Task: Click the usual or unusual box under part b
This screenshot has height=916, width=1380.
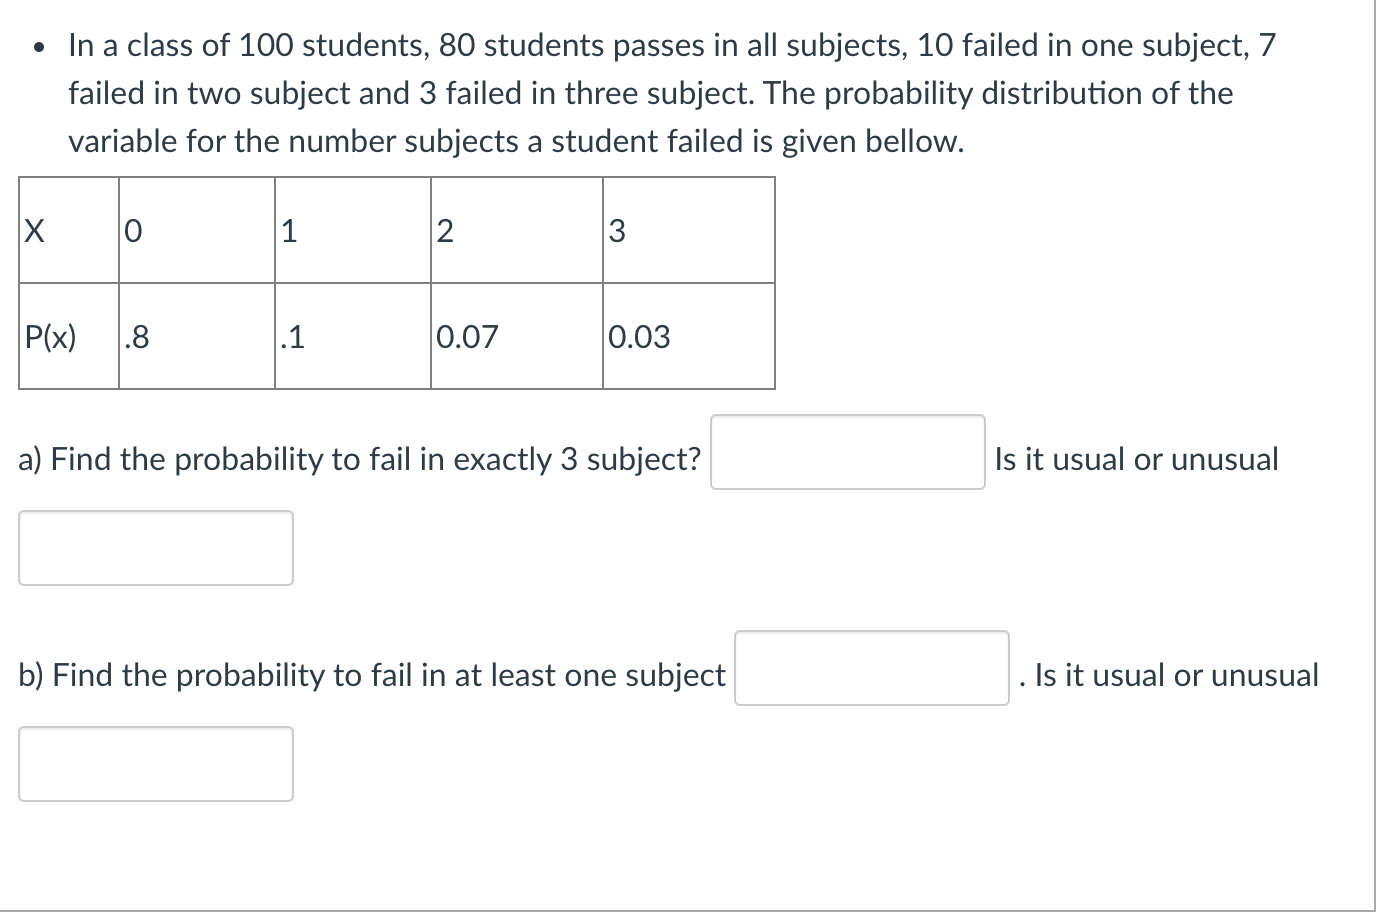Action: click(155, 763)
